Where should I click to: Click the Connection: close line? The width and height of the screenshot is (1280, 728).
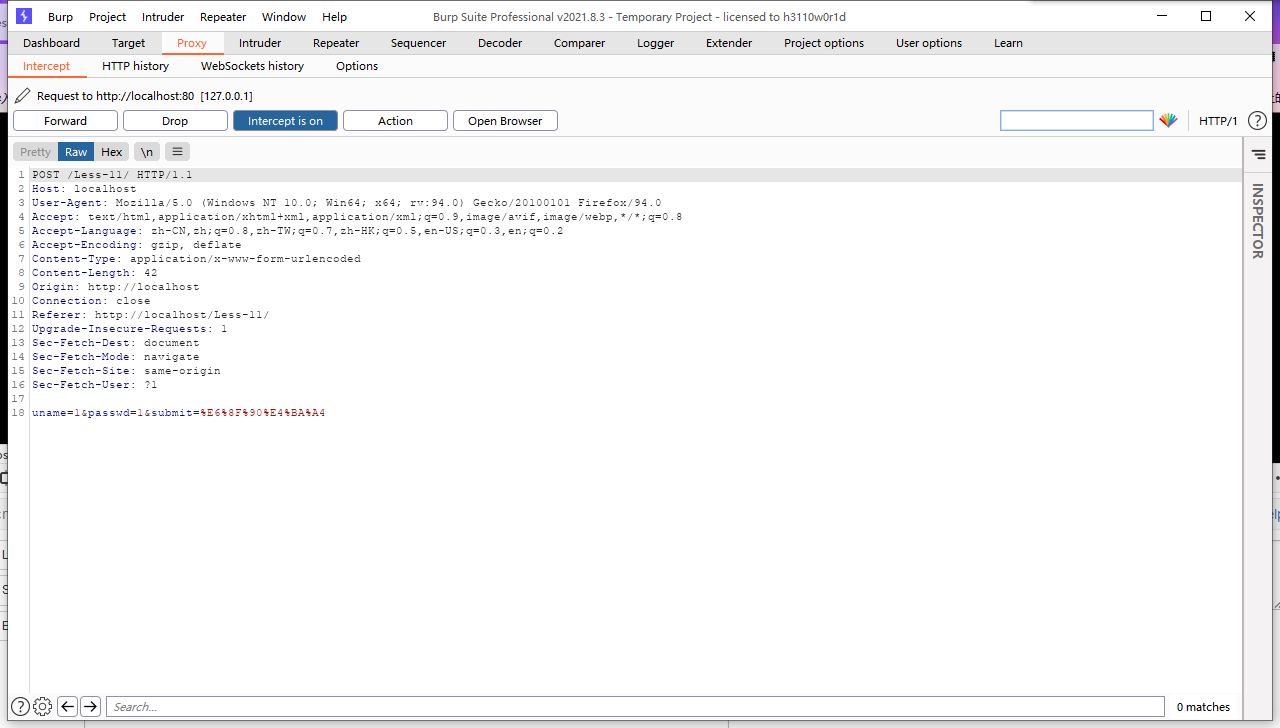tap(91, 301)
